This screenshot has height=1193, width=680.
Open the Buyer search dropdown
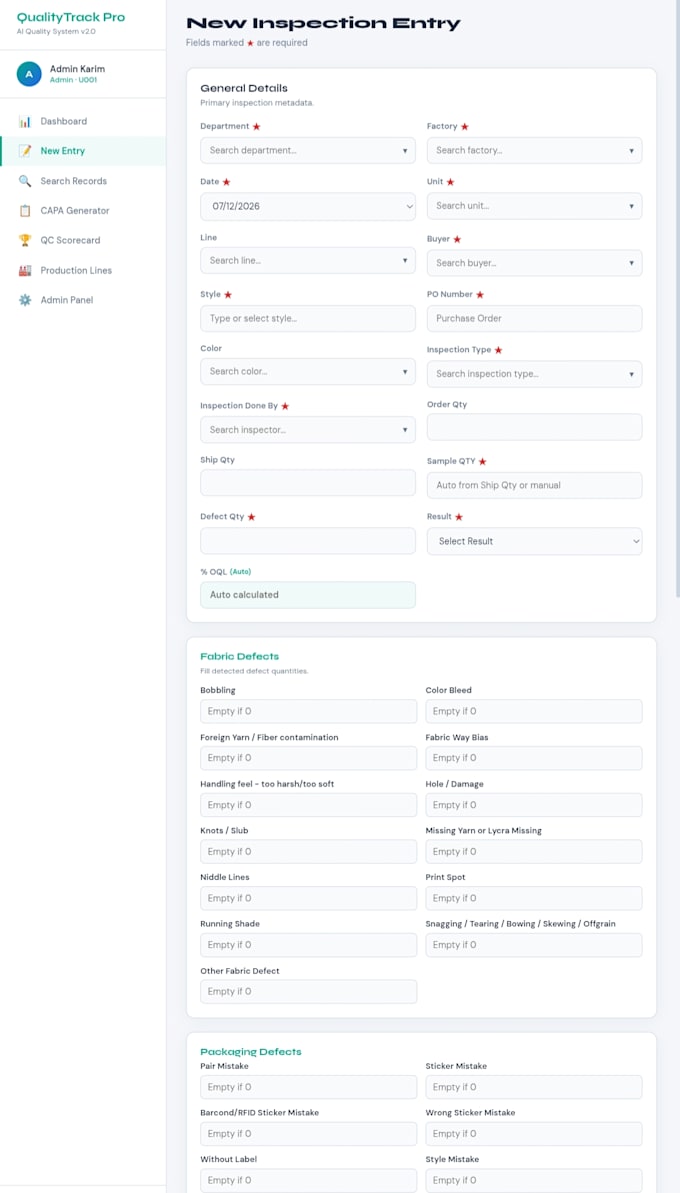point(534,263)
